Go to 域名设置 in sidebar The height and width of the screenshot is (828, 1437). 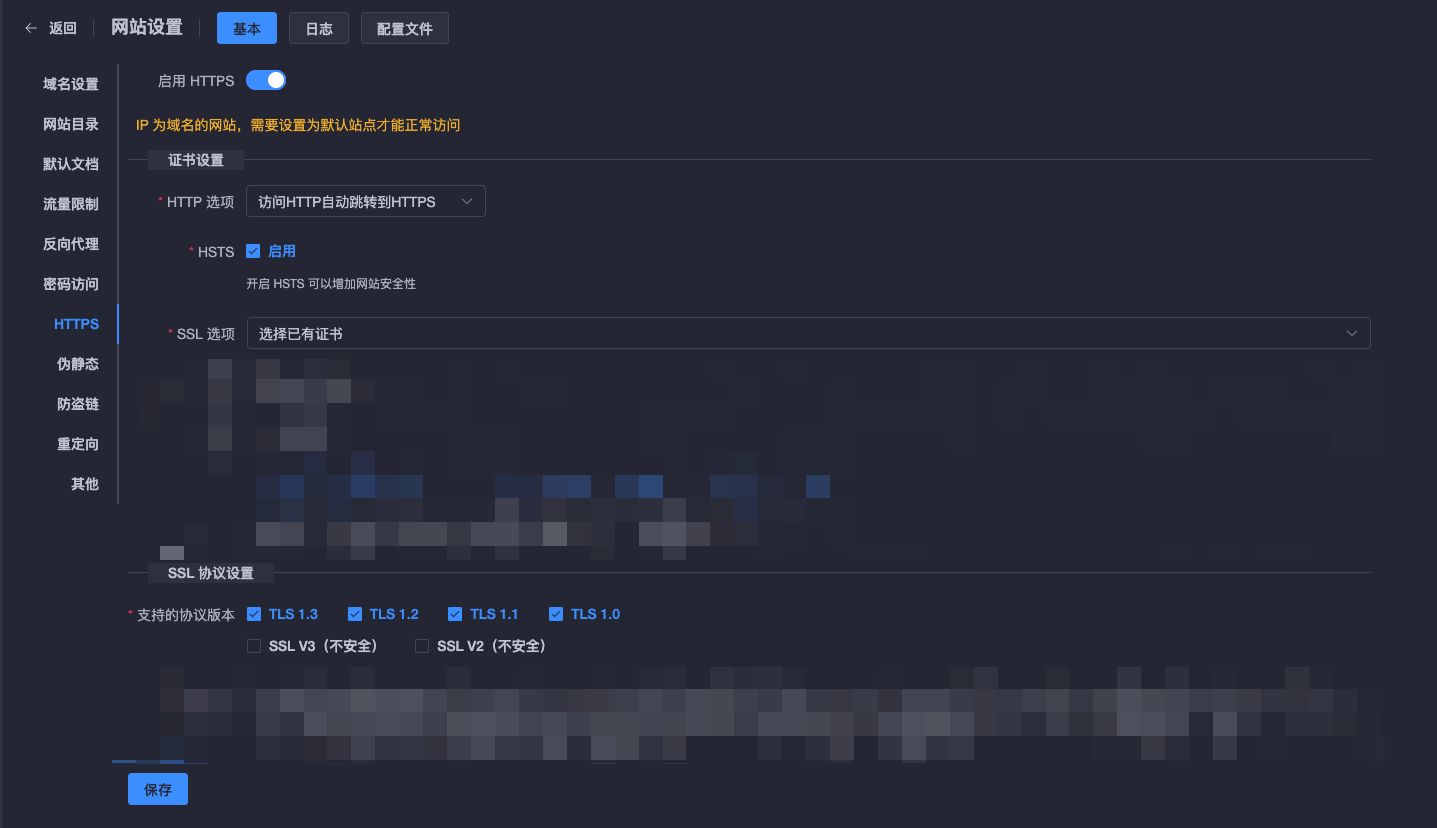(x=71, y=84)
